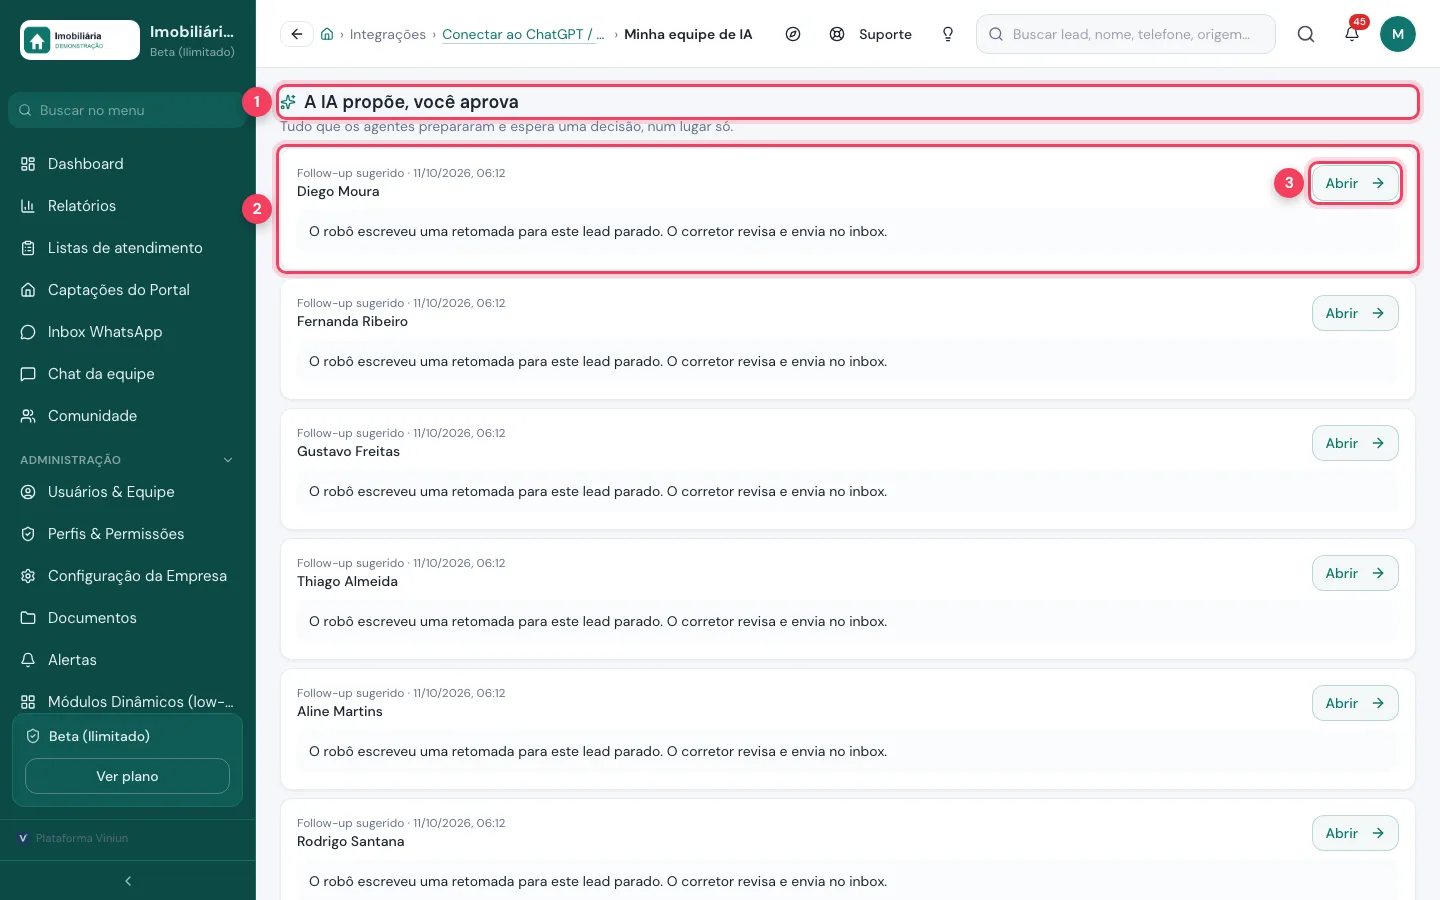Open Fernanda Ribeiro follow-up with Abrir
The height and width of the screenshot is (900, 1440).
(x=1355, y=313)
